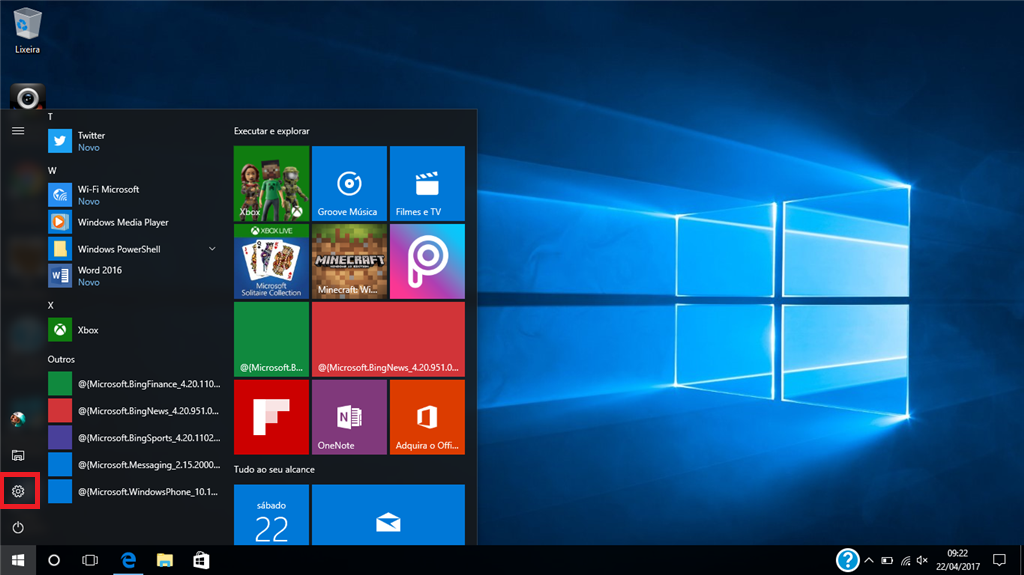Open the calendar tile showing sábado 22
This screenshot has height=575, width=1024.
(x=272, y=515)
